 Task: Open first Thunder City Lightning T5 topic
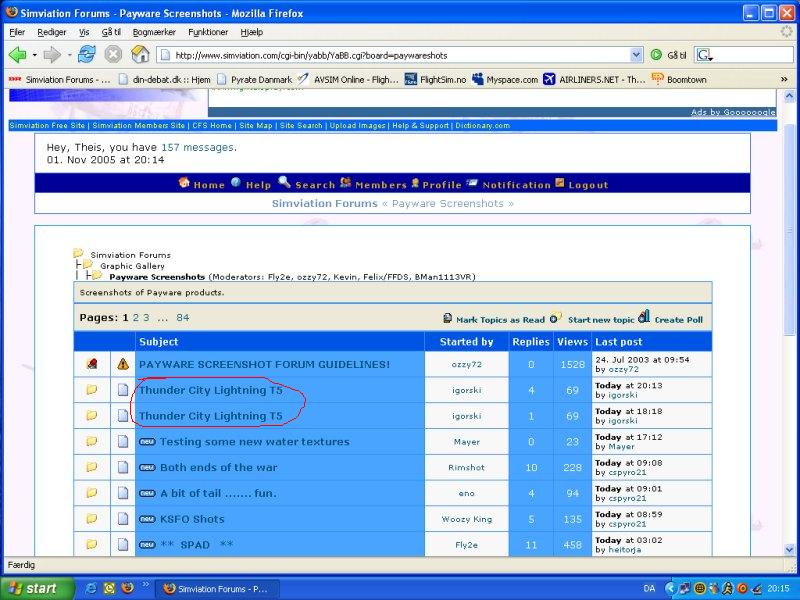point(210,390)
